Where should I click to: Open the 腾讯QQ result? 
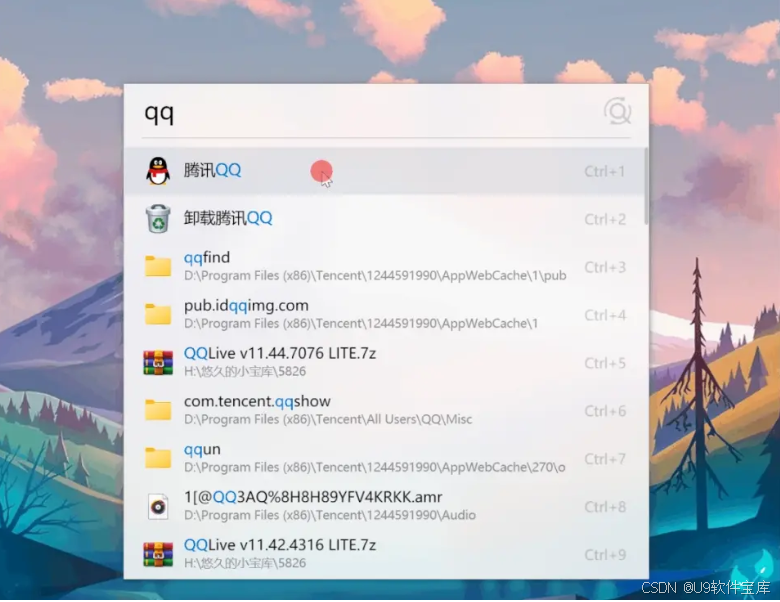tap(385, 171)
